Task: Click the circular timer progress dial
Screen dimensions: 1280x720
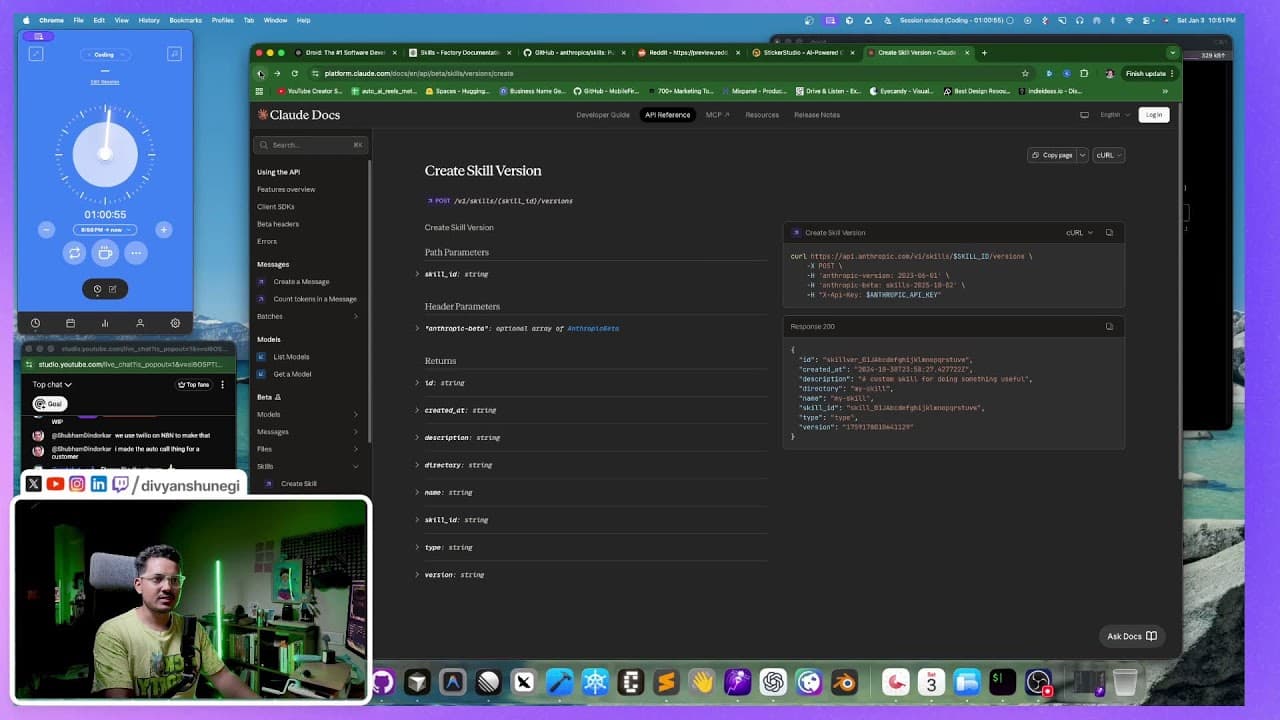Action: 105,155
